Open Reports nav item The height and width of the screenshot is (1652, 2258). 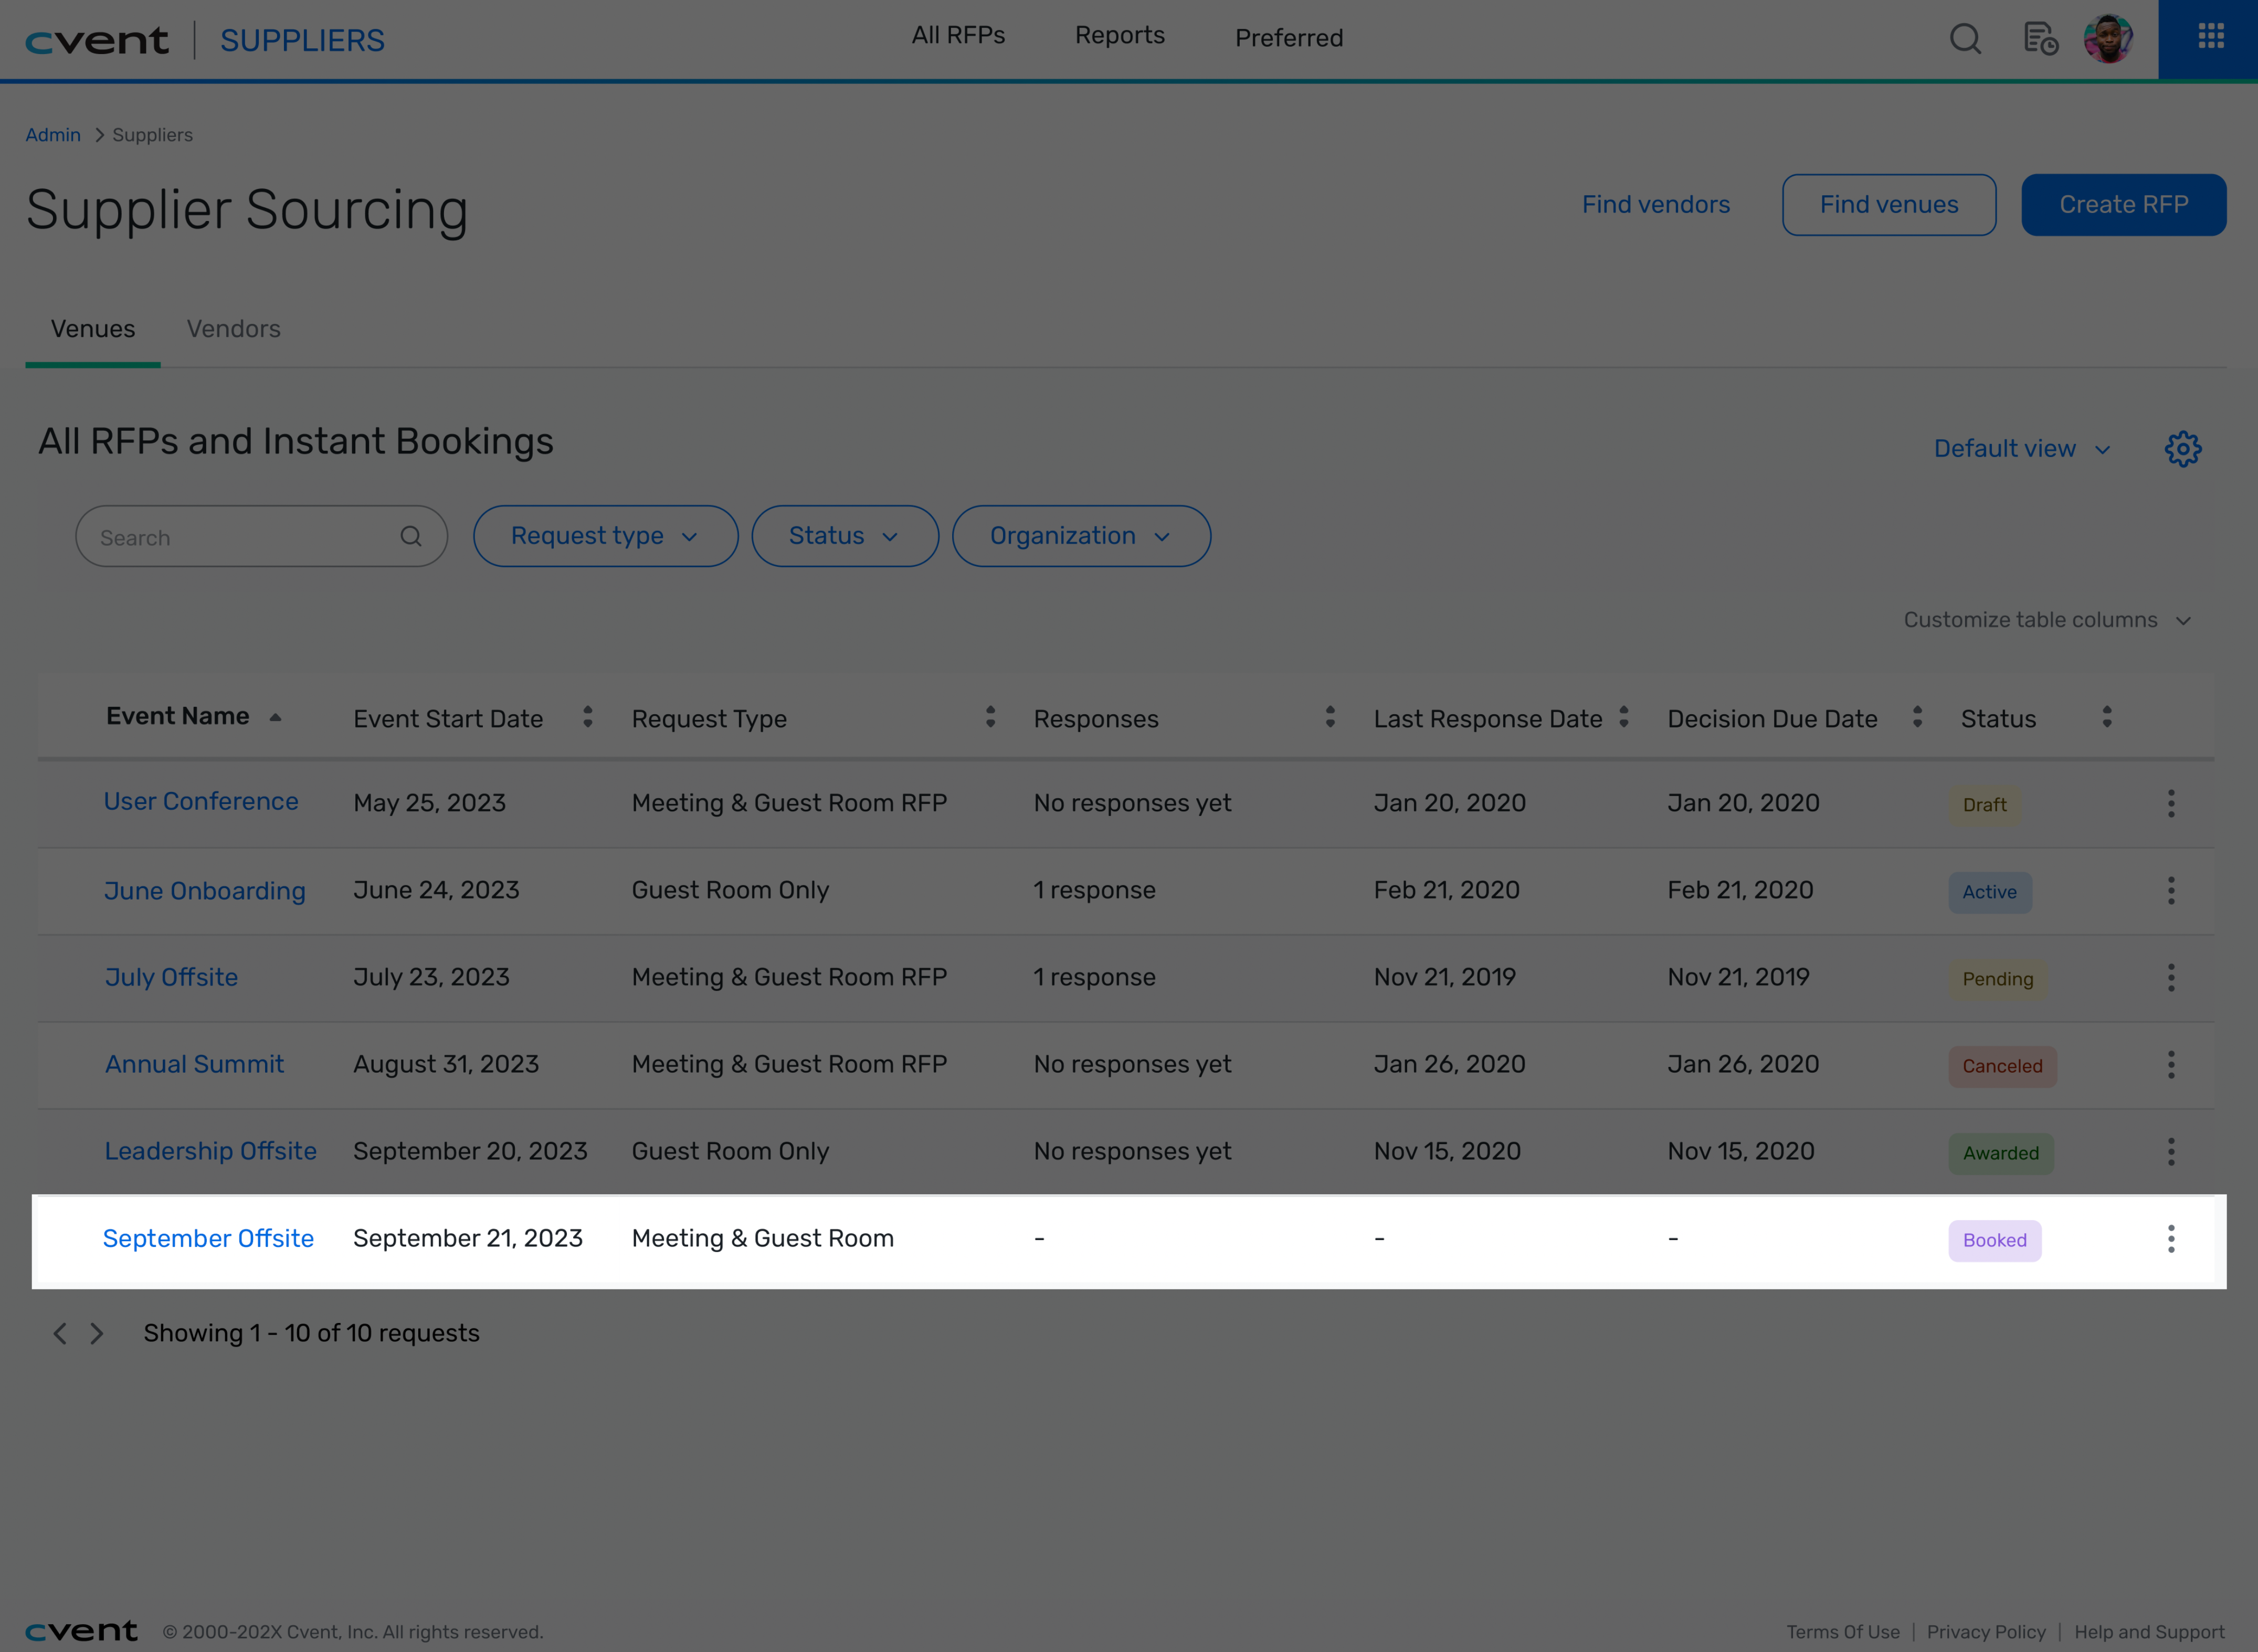(x=1120, y=35)
